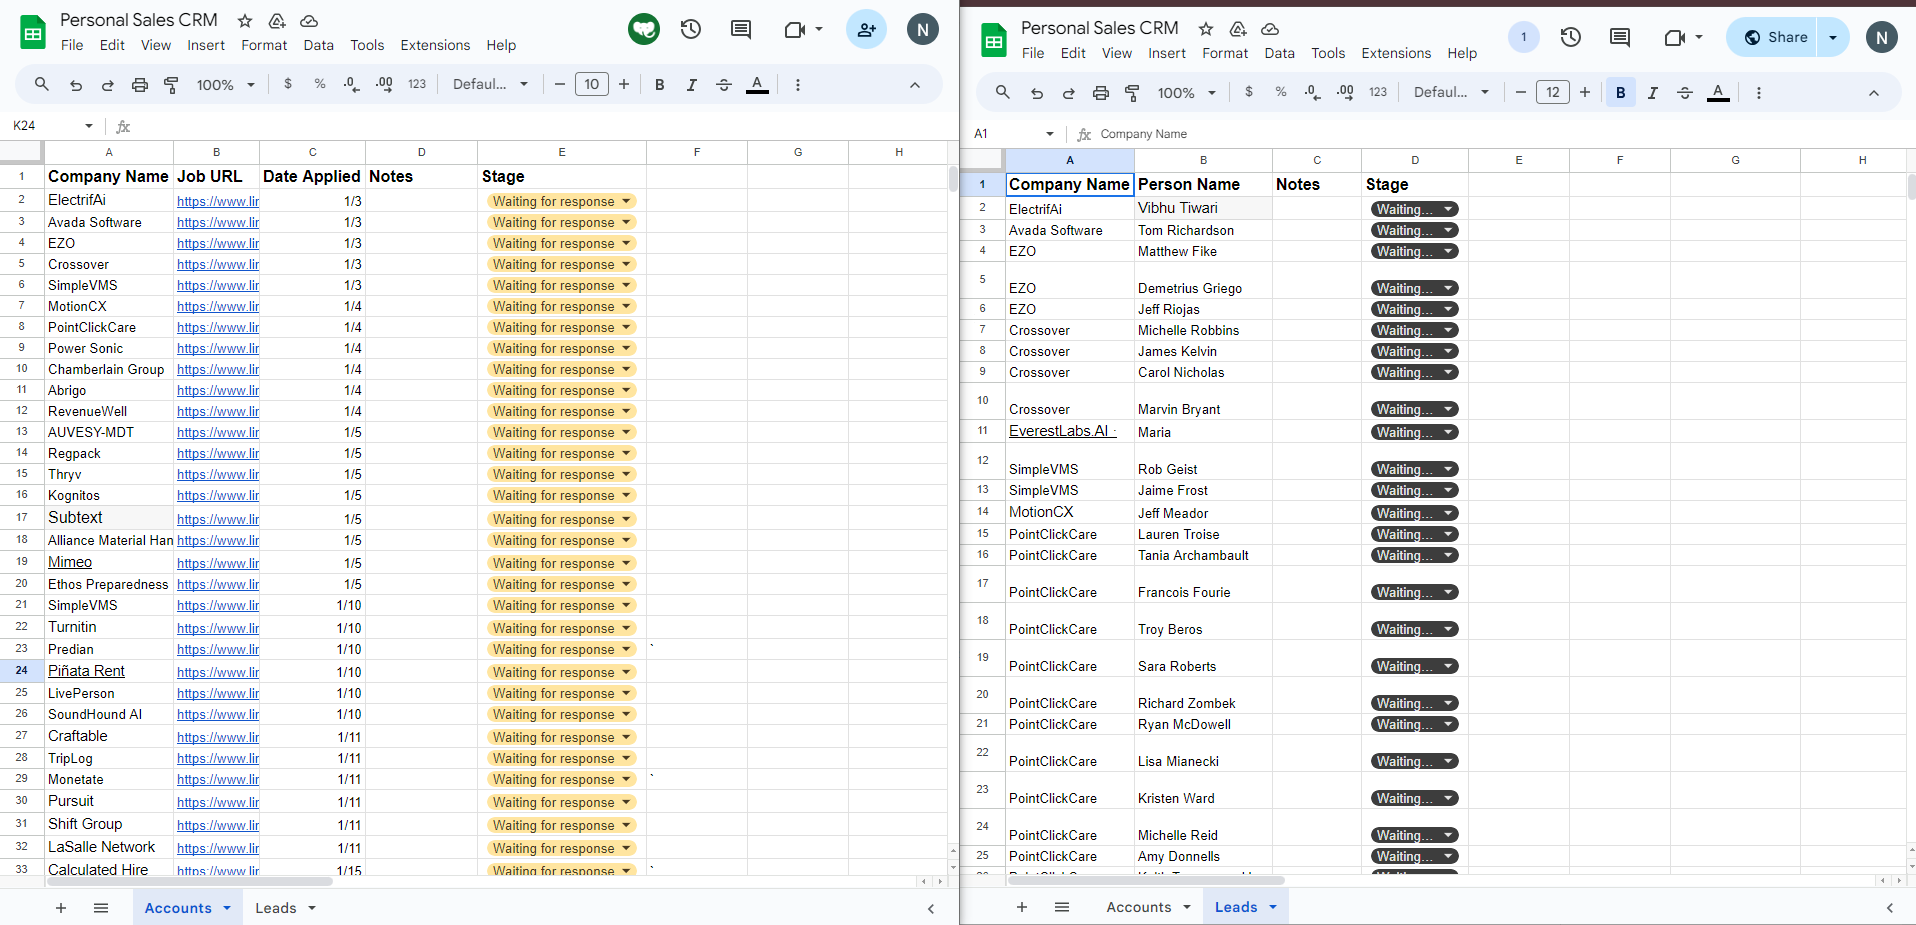Click the paint format icon in right toolbar
The height and width of the screenshot is (925, 1916).
click(x=1132, y=93)
